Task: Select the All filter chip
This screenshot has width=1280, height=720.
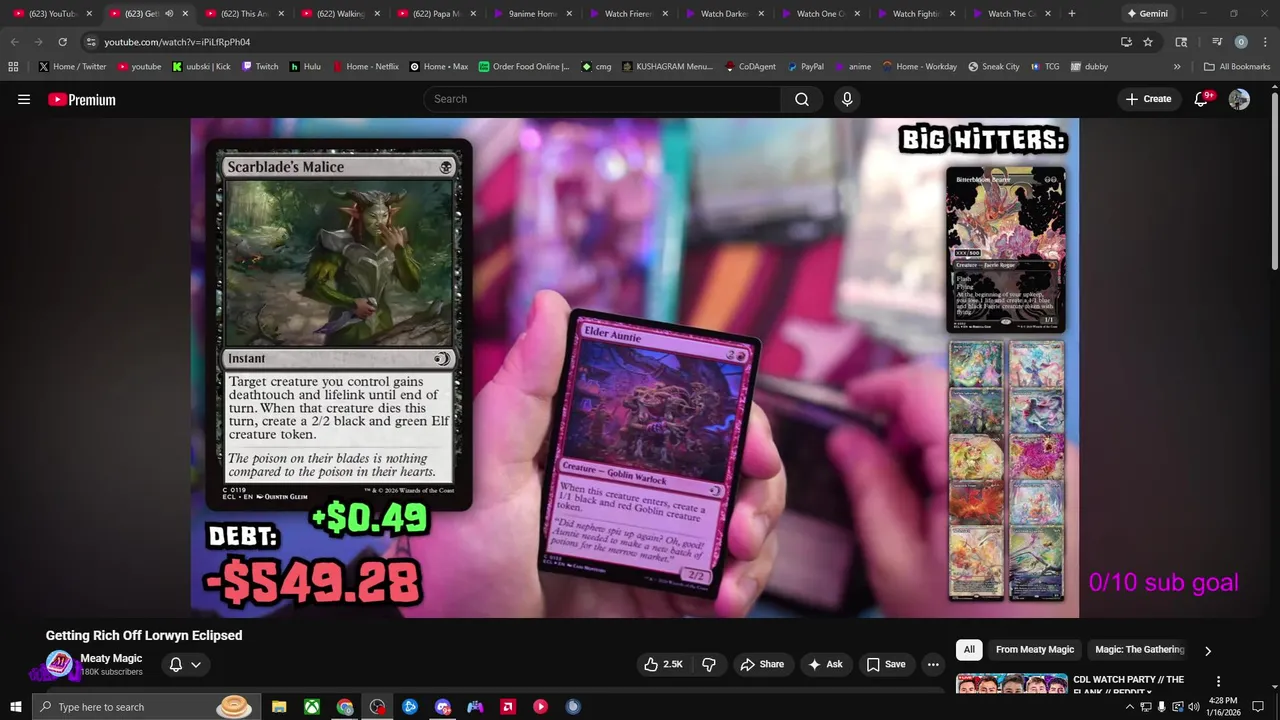Action: 969,650
